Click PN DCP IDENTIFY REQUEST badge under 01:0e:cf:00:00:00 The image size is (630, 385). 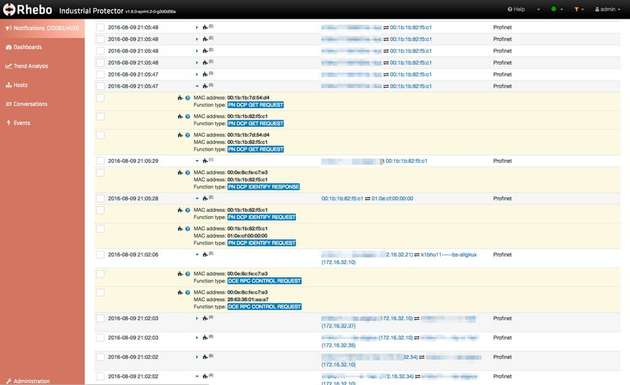(x=262, y=243)
